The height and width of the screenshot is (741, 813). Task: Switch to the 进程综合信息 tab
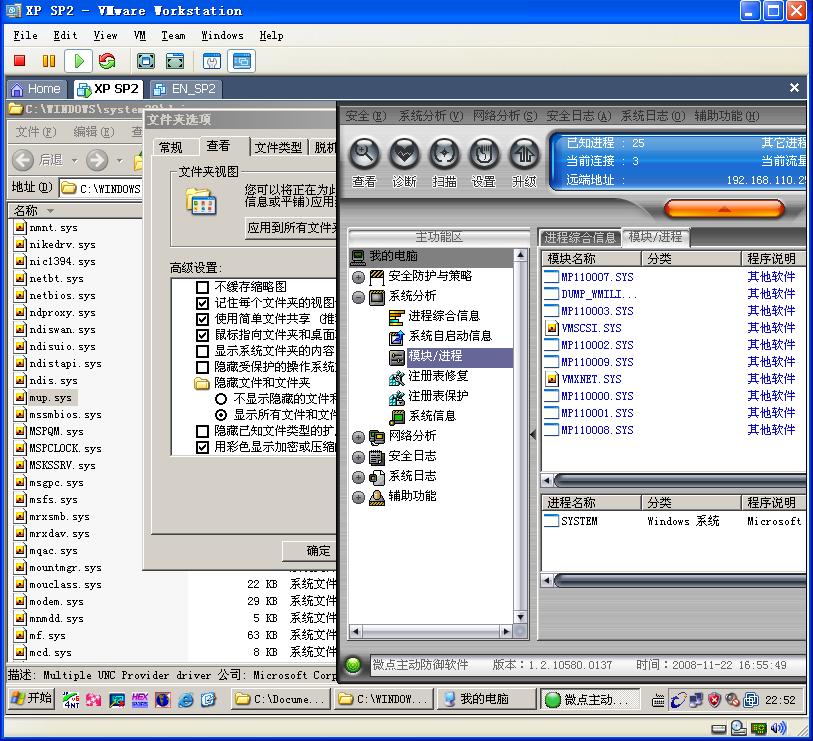580,238
